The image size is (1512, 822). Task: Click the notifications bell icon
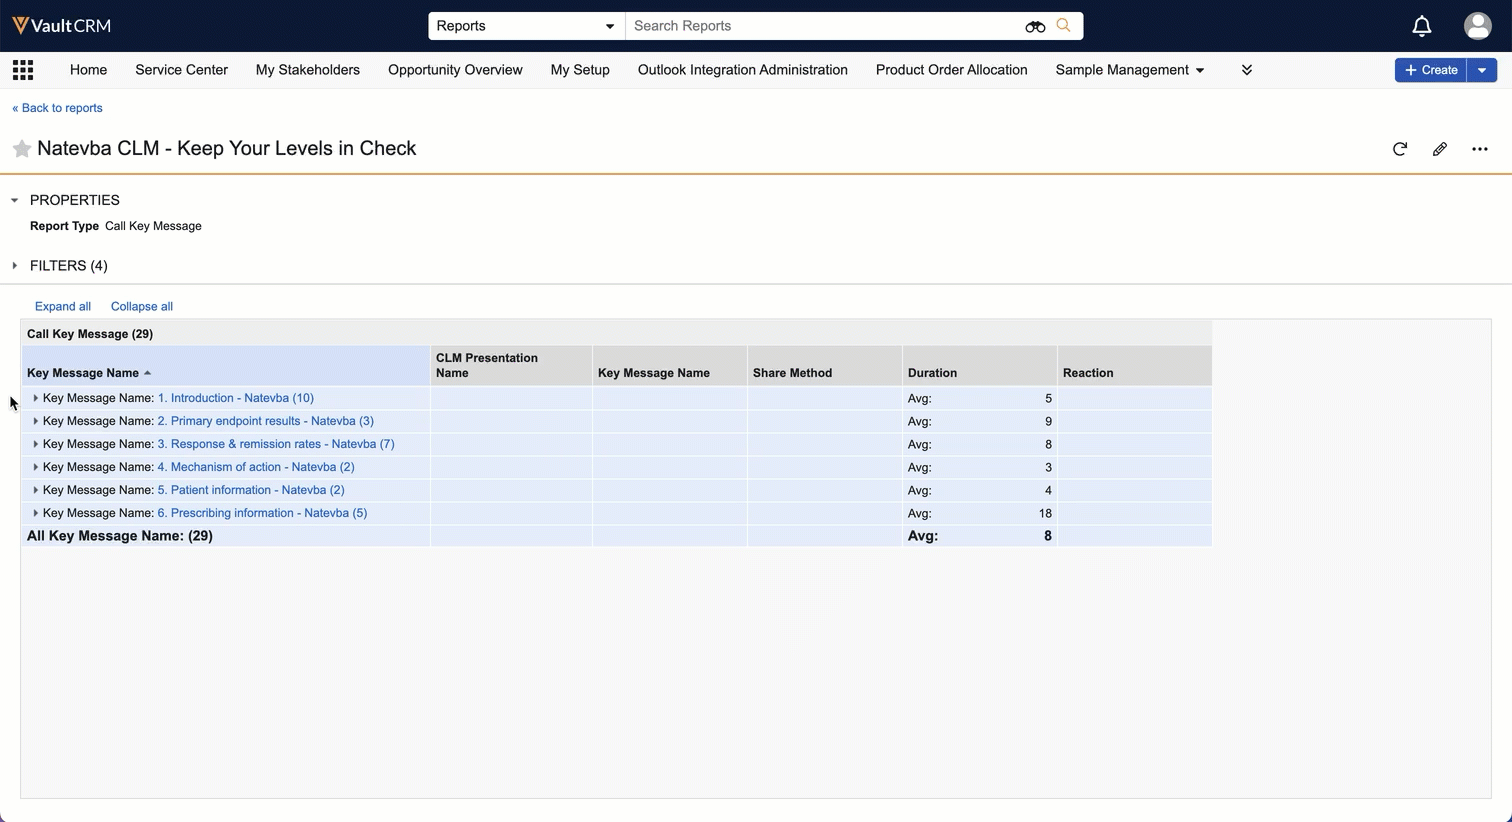click(x=1421, y=26)
